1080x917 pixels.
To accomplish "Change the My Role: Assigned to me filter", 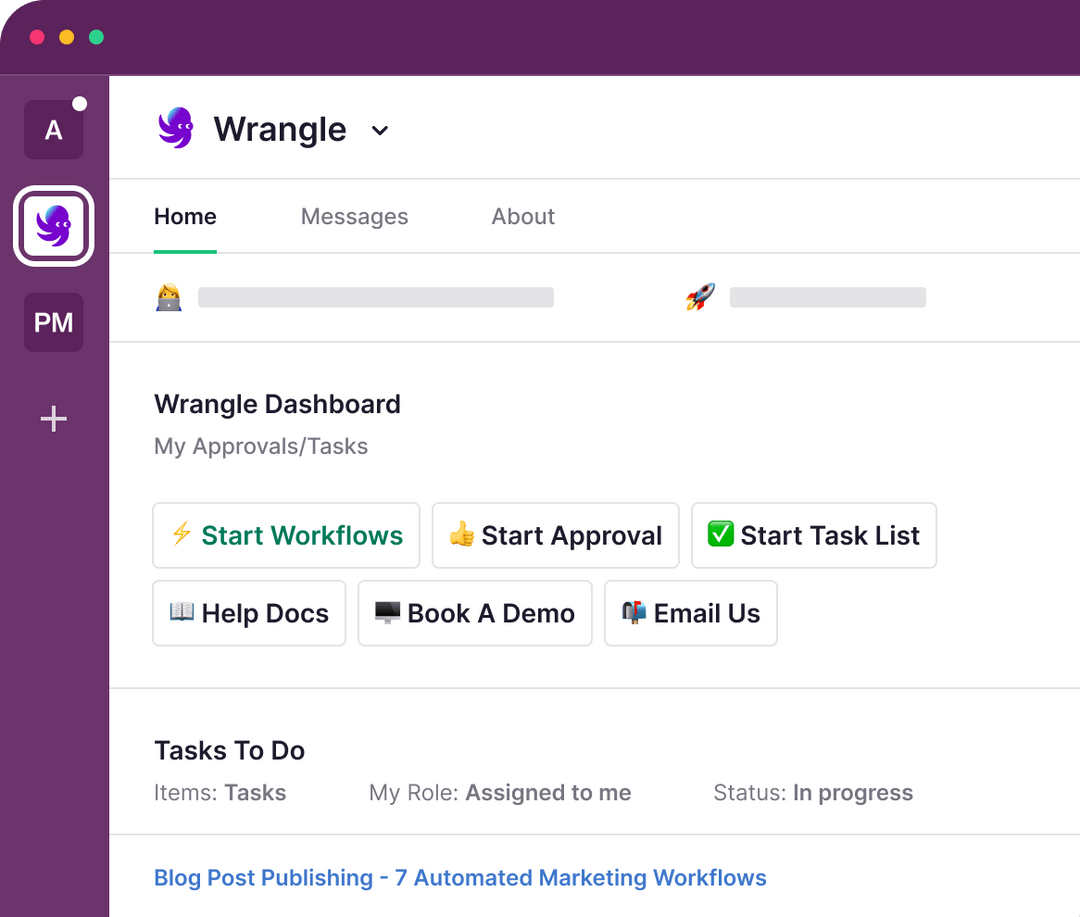I will coord(548,792).
